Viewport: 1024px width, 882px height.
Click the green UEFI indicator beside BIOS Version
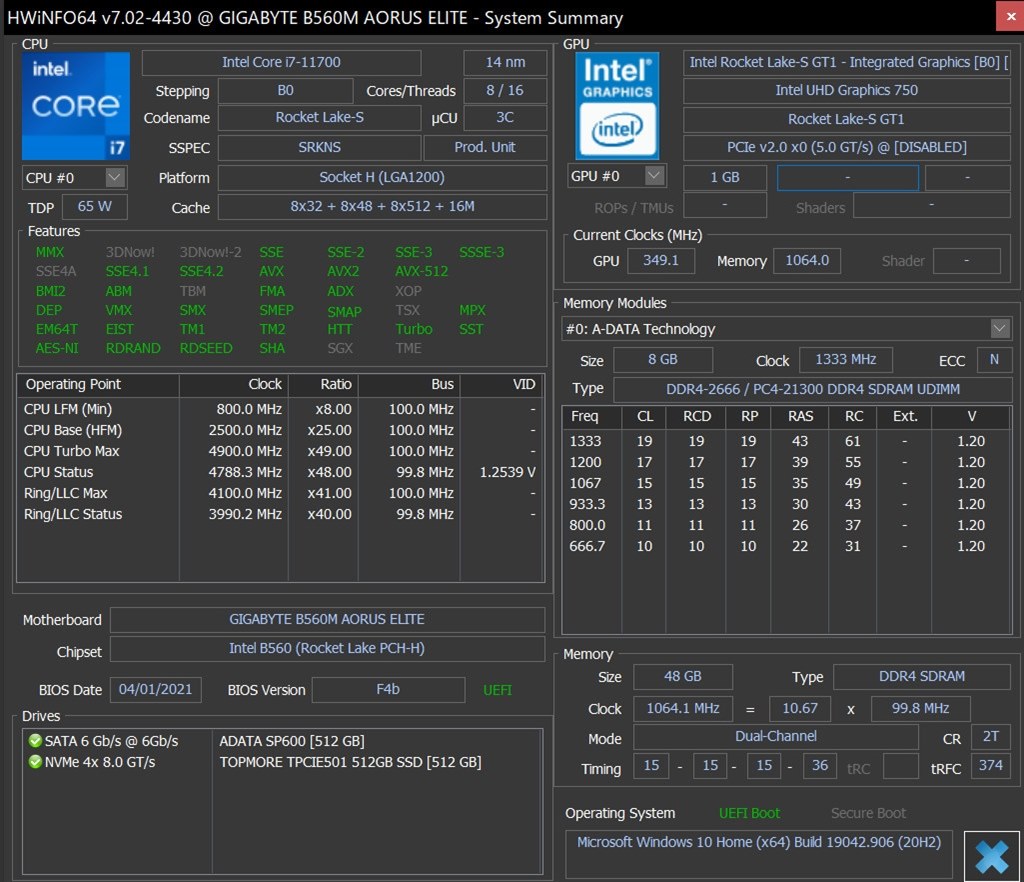497,689
